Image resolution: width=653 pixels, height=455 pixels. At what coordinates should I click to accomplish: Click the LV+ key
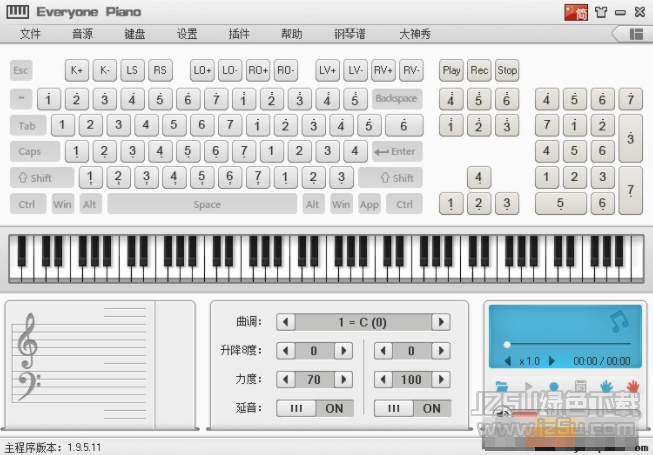tap(327, 70)
